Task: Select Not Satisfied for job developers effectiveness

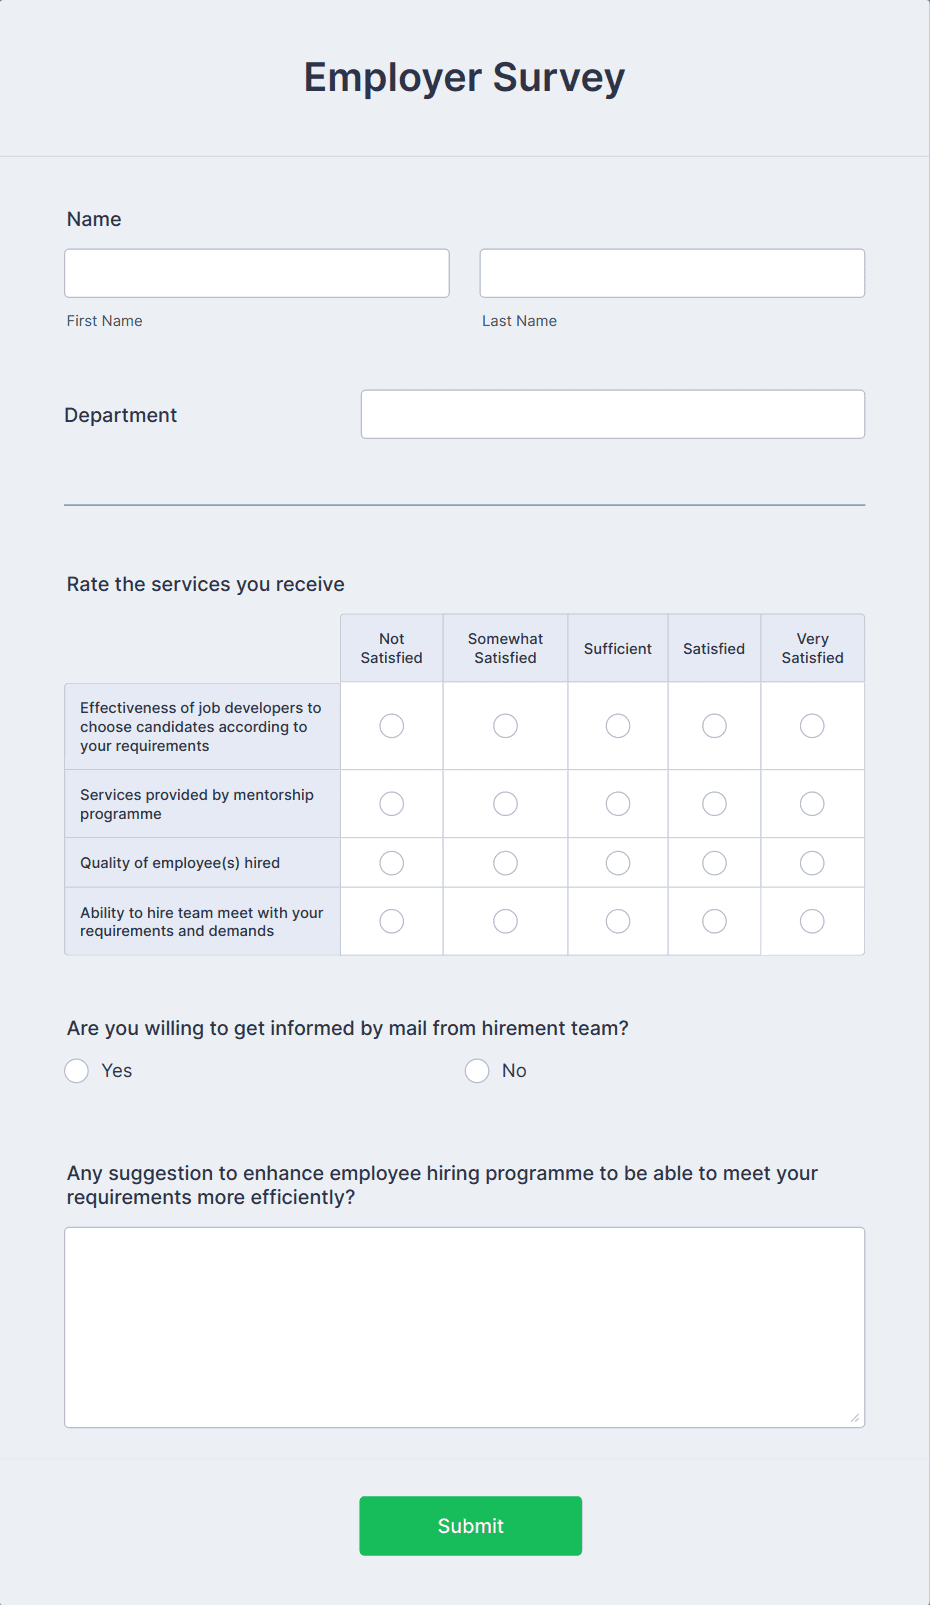Action: (391, 725)
